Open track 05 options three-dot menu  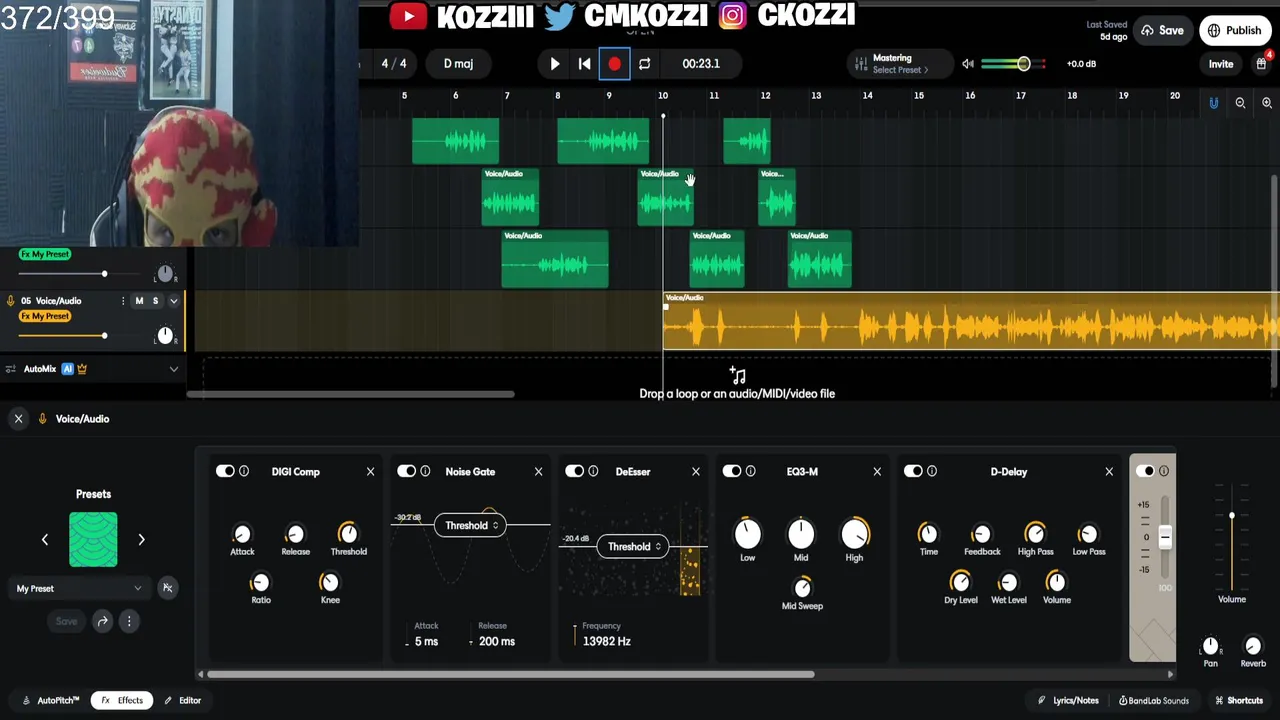[123, 301]
